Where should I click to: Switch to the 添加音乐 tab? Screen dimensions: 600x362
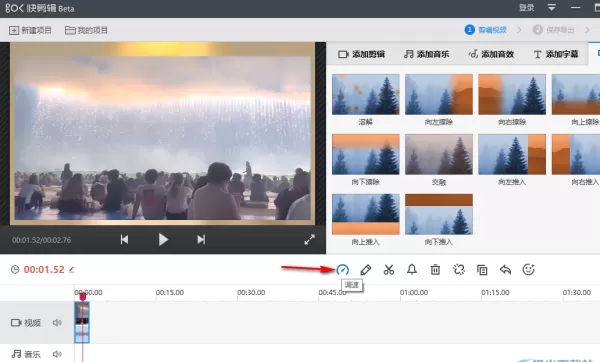(427, 54)
